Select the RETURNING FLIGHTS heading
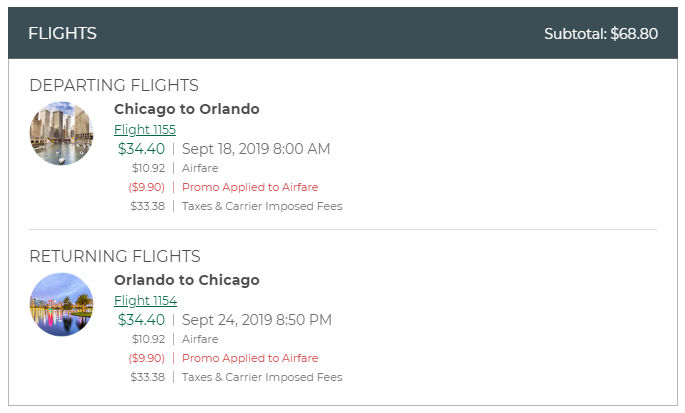The width and height of the screenshot is (685, 413). point(115,257)
